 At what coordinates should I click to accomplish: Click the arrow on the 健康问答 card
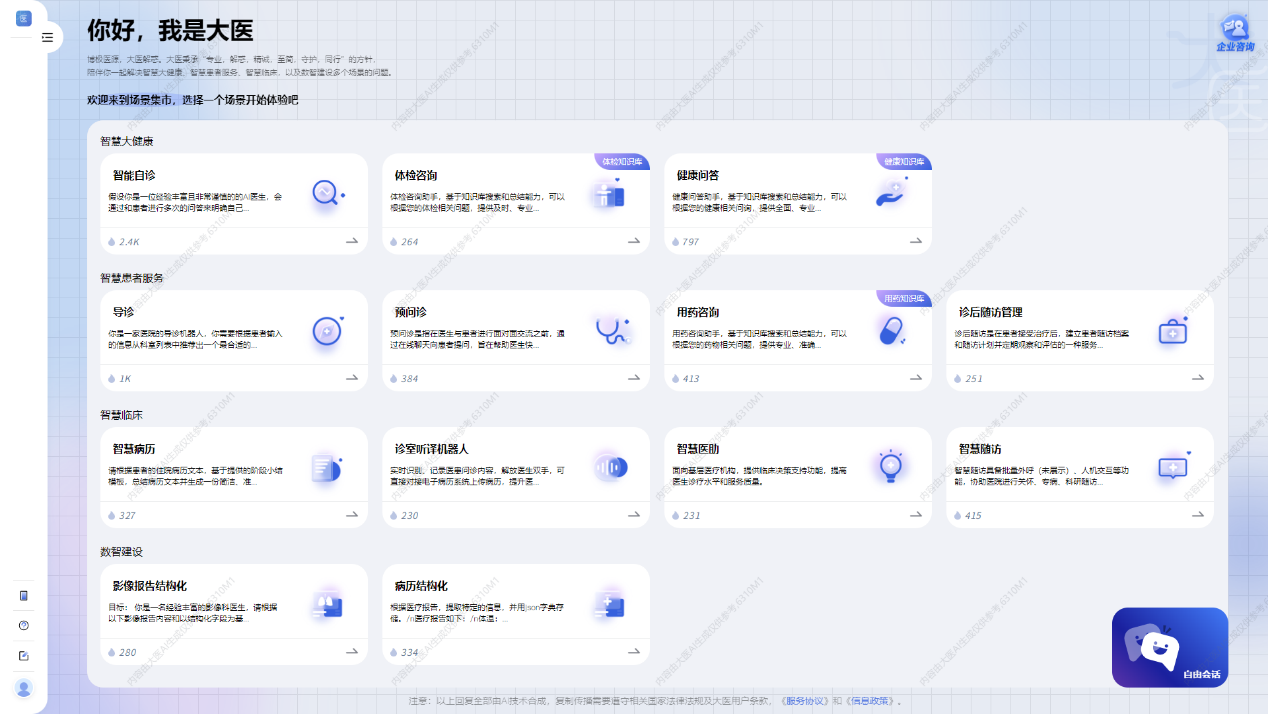click(x=916, y=241)
